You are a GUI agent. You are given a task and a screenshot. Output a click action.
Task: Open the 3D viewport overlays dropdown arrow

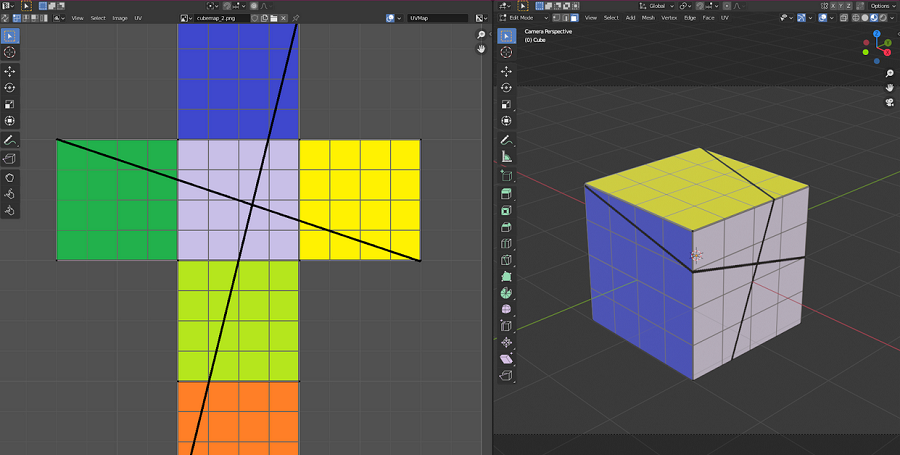coord(831,18)
